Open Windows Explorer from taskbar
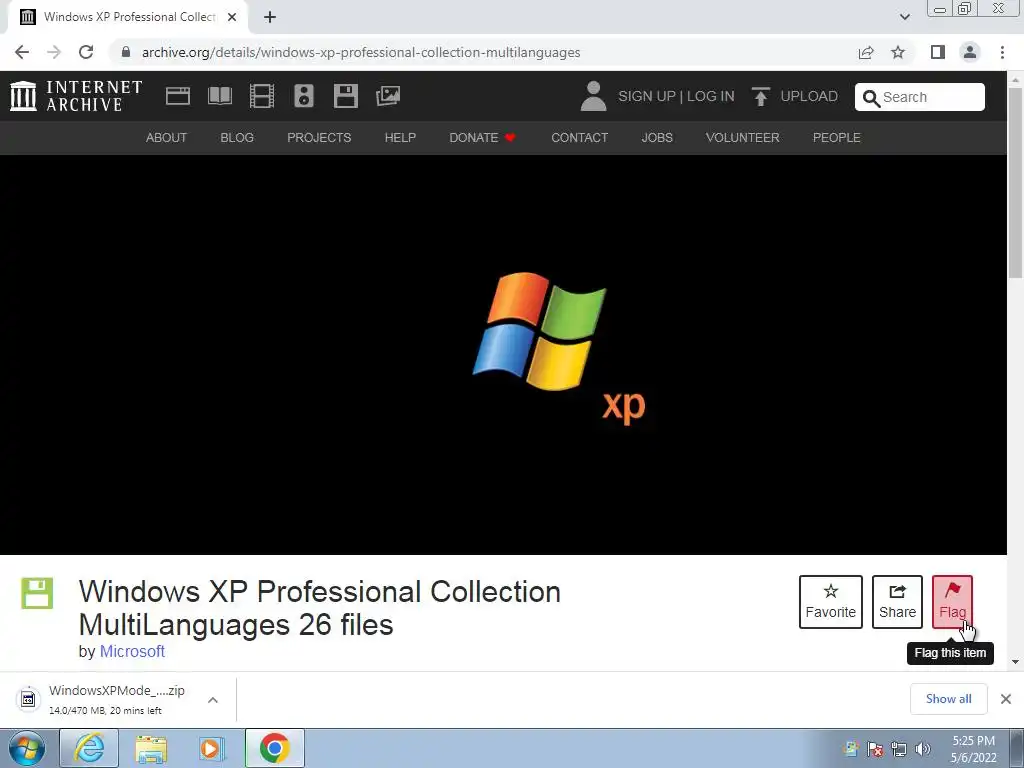The height and width of the screenshot is (768, 1024). pos(152,748)
